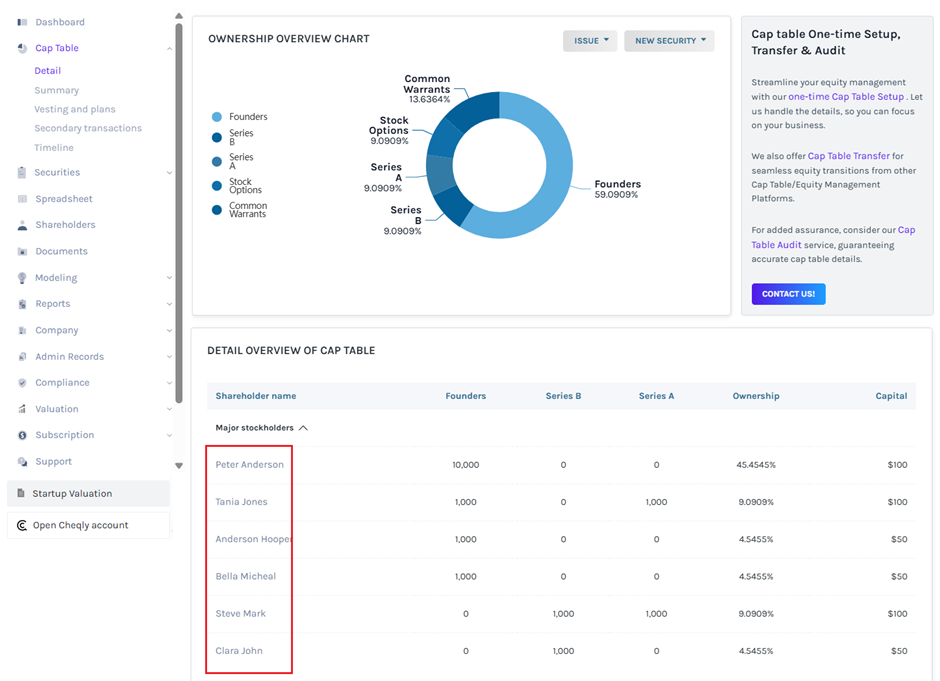Go to Vesting and plans

pos(75,110)
